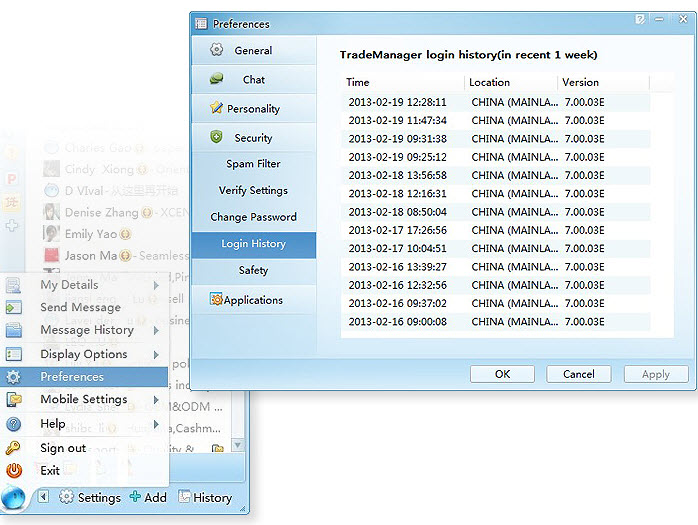Image resolution: width=698 pixels, height=525 pixels.
Task: Switch to the Change Password section
Action: coord(253,217)
